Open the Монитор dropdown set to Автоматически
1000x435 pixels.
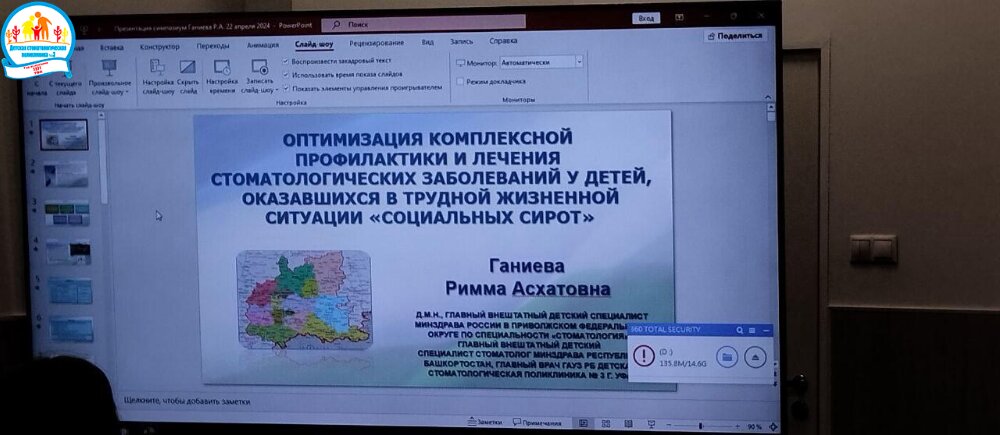(541, 63)
